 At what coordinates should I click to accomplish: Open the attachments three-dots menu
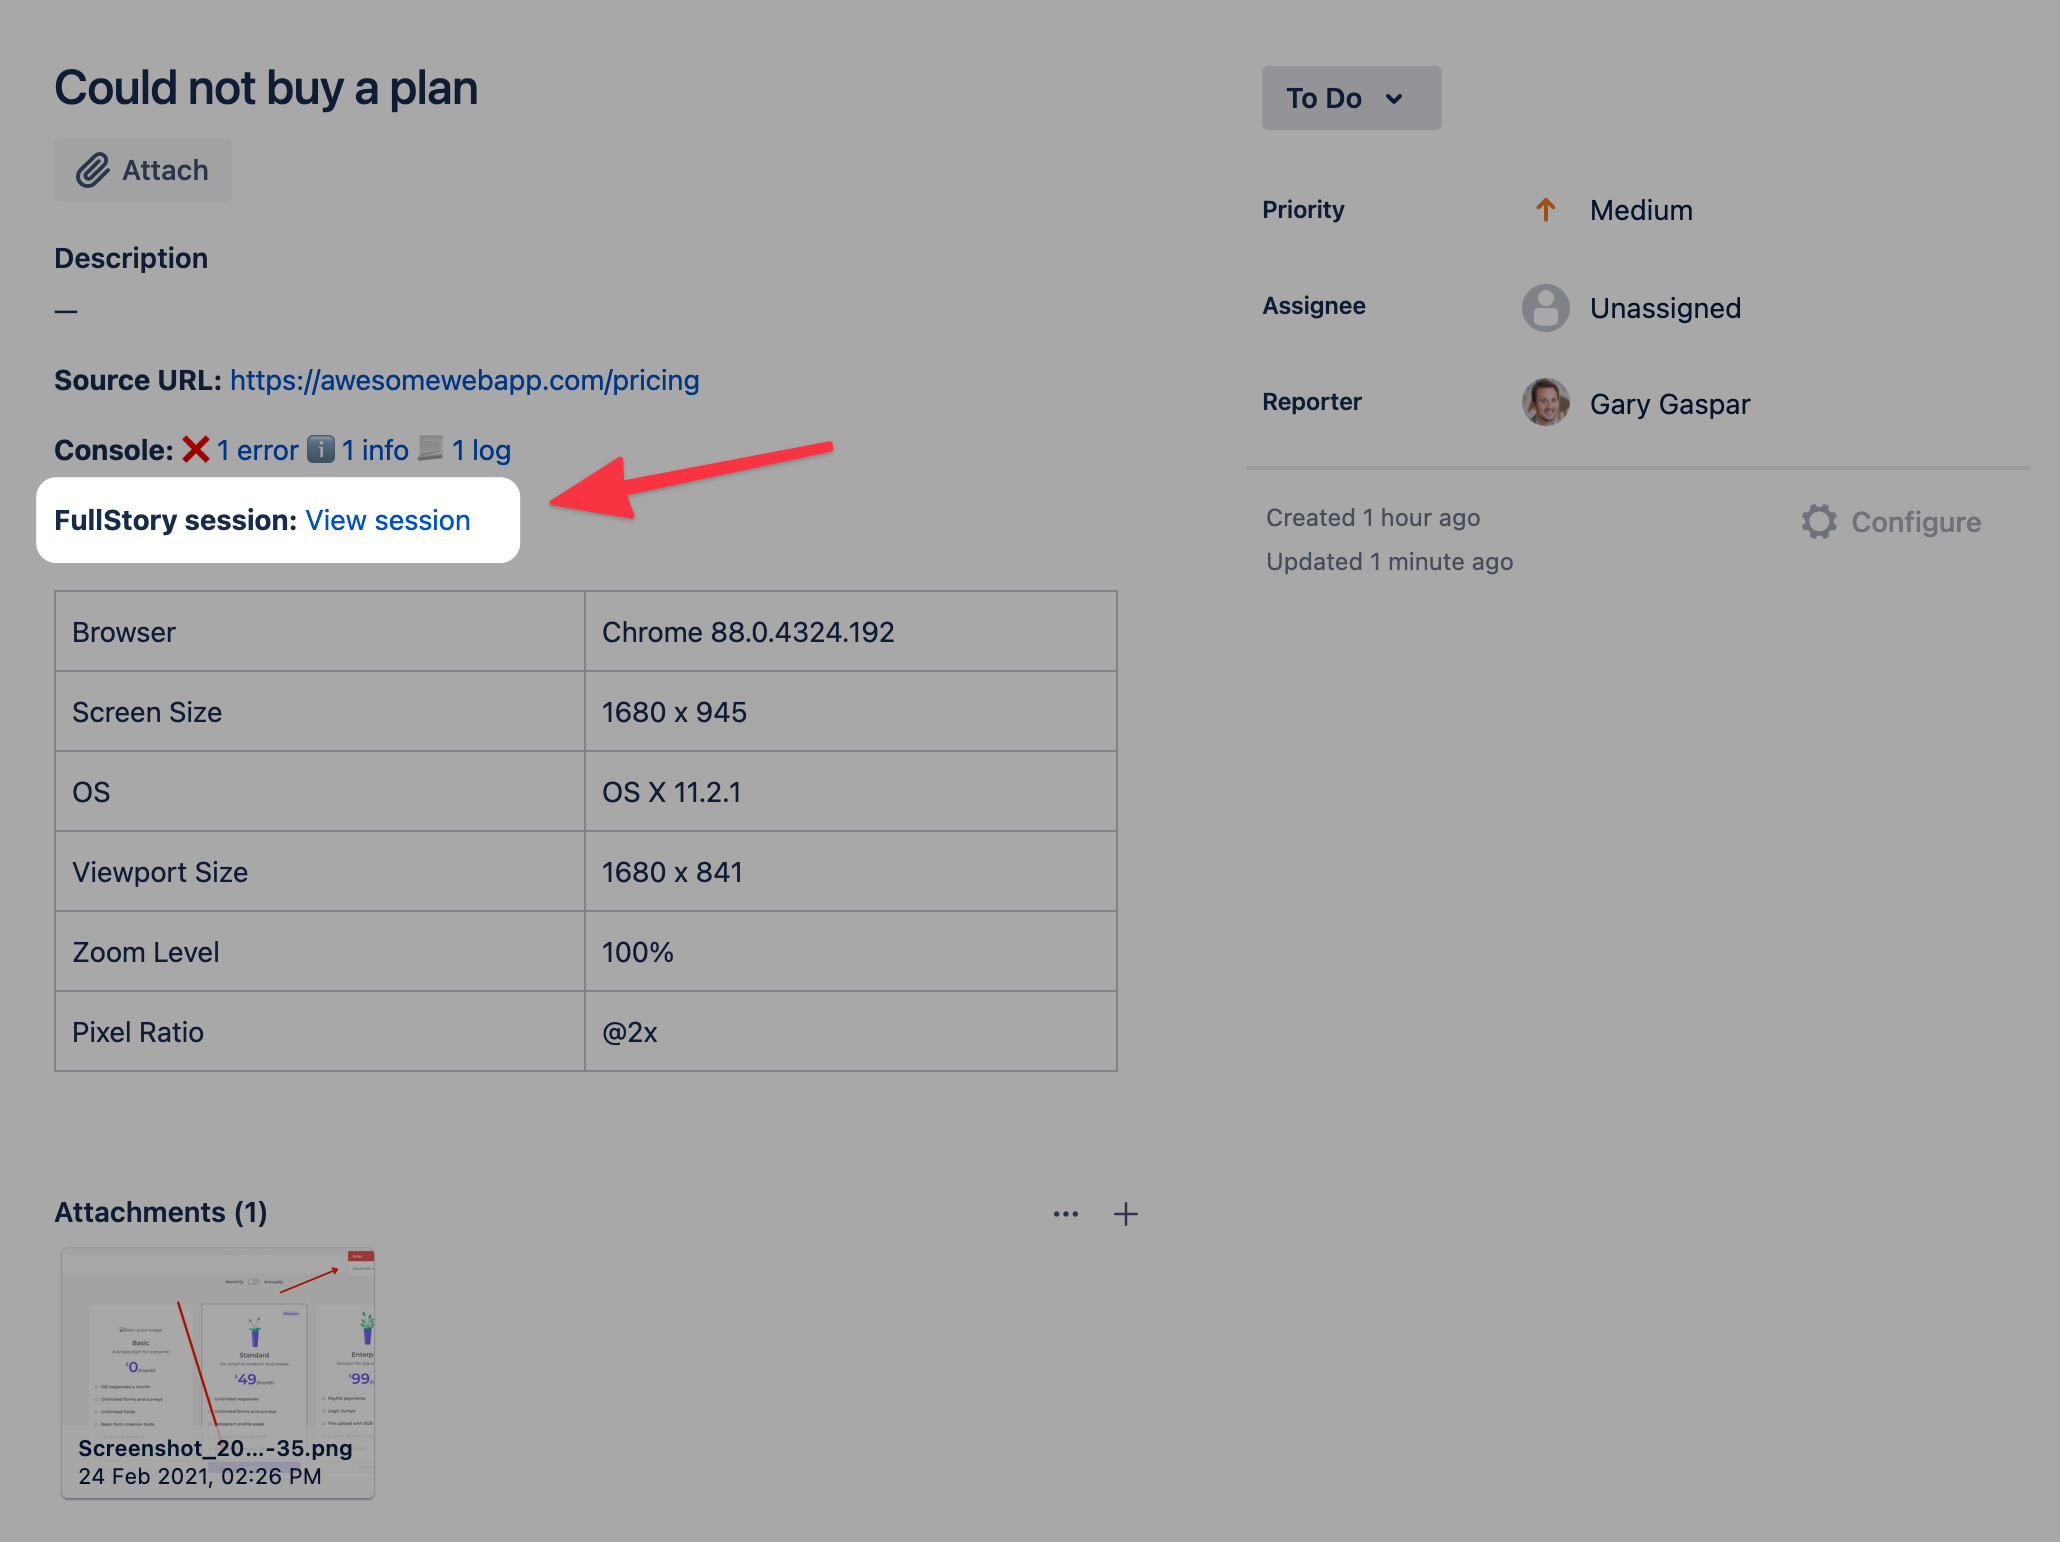tap(1066, 1214)
